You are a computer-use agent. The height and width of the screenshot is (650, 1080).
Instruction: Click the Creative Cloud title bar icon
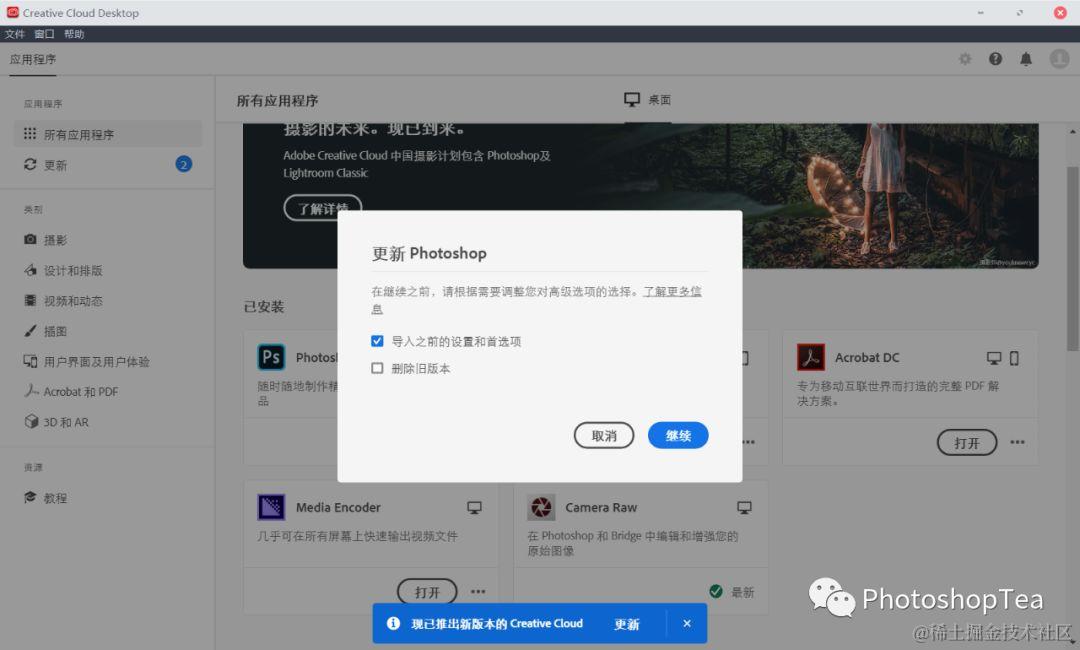coord(12,12)
